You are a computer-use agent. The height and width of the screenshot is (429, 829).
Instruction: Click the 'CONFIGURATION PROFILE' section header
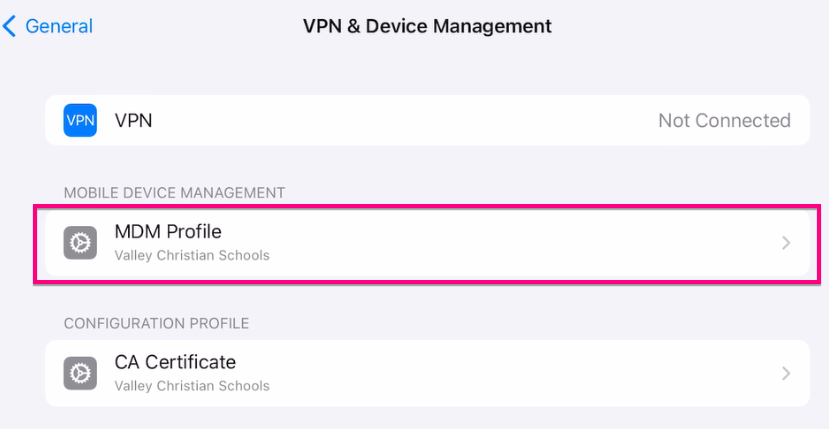click(156, 323)
